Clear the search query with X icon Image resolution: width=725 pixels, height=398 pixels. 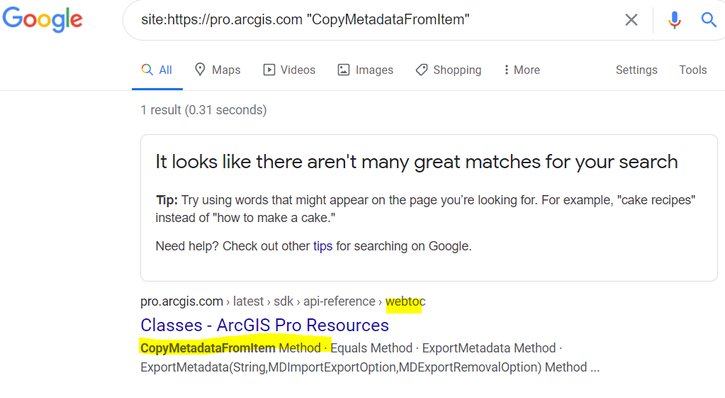pos(631,20)
